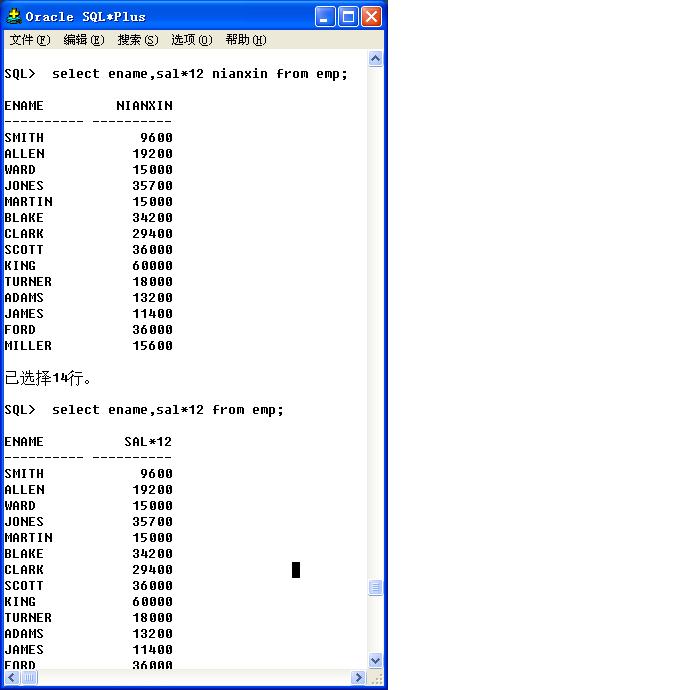Click the second query without alias
This screenshot has height=690, width=683.
pos(168,410)
